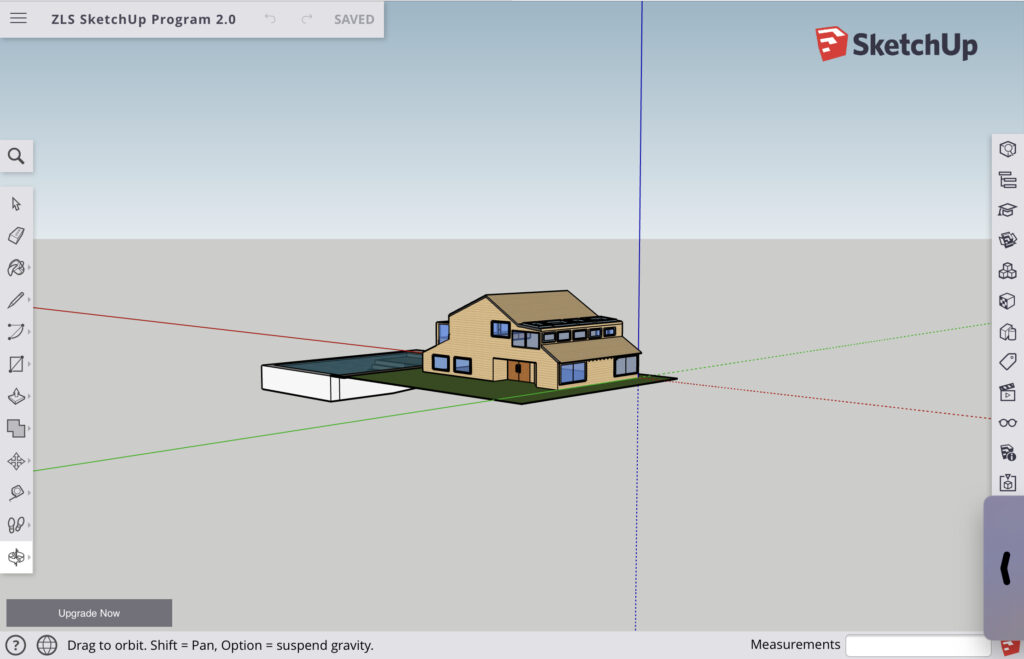The image size is (1024, 659).
Task: Choose the Eraser tool
Action: click(16, 236)
